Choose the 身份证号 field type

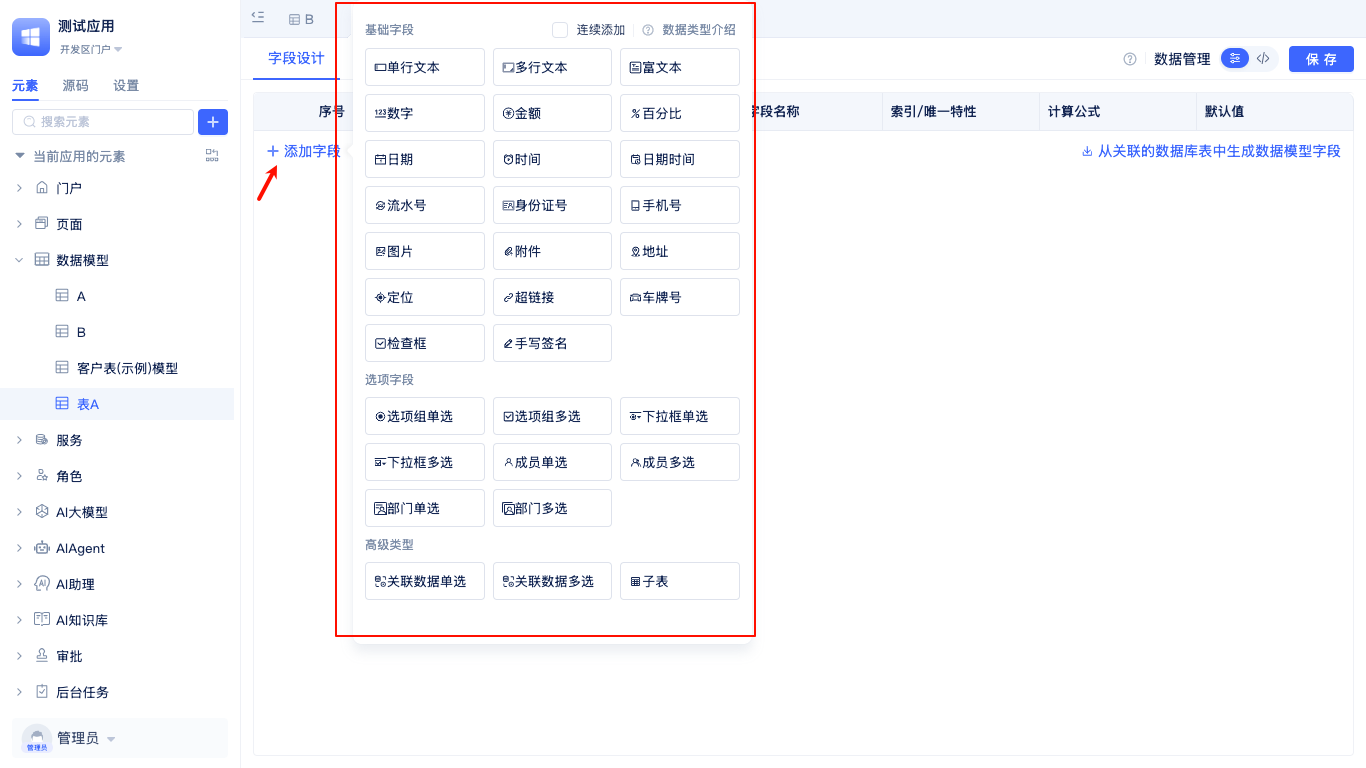[x=552, y=205]
